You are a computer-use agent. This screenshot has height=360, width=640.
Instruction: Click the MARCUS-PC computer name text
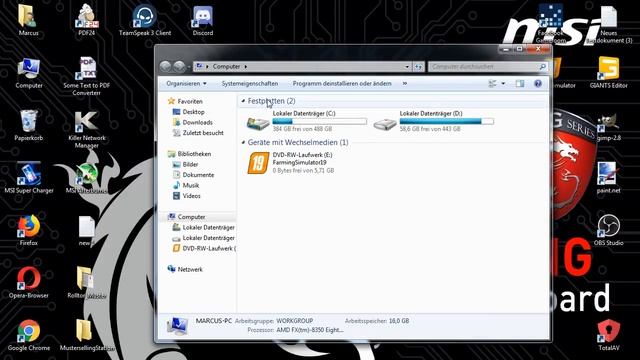click(213, 321)
